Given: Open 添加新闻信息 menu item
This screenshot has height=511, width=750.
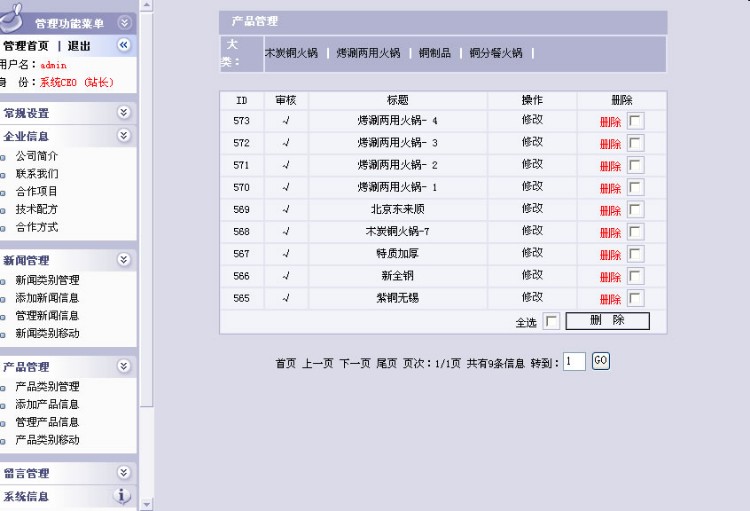Looking at the screenshot, I should click(47, 298).
